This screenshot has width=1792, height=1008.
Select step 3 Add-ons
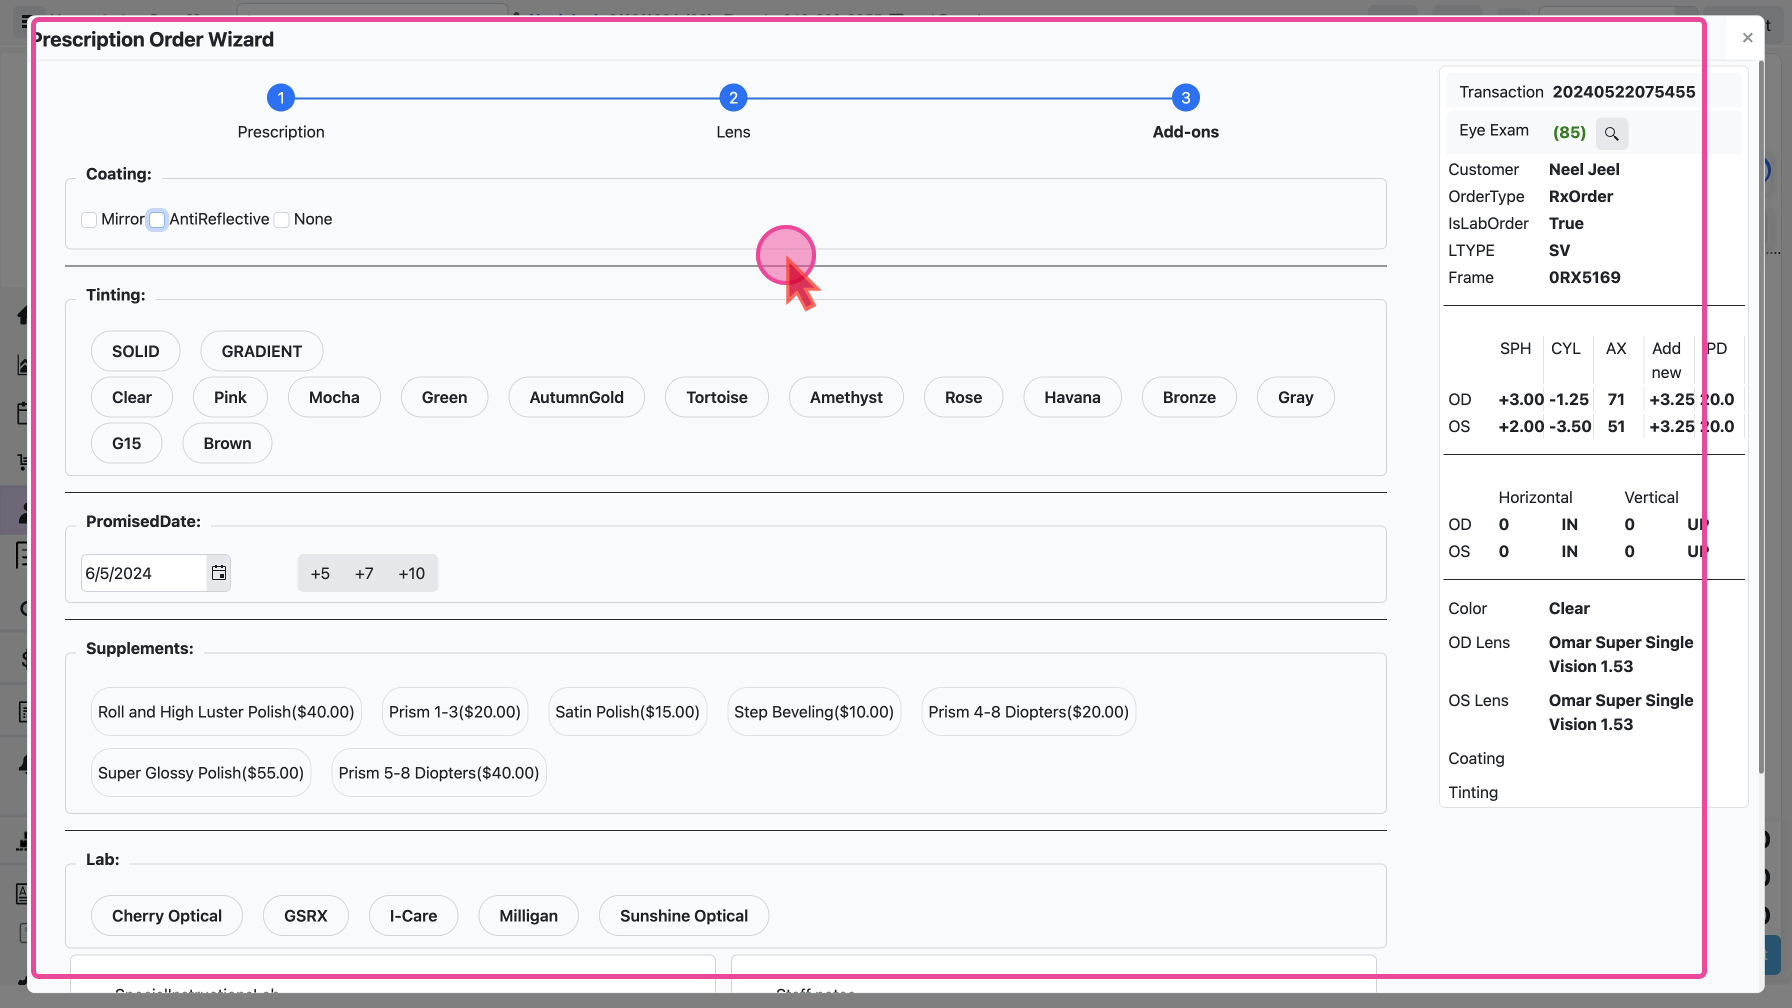click(x=1185, y=98)
